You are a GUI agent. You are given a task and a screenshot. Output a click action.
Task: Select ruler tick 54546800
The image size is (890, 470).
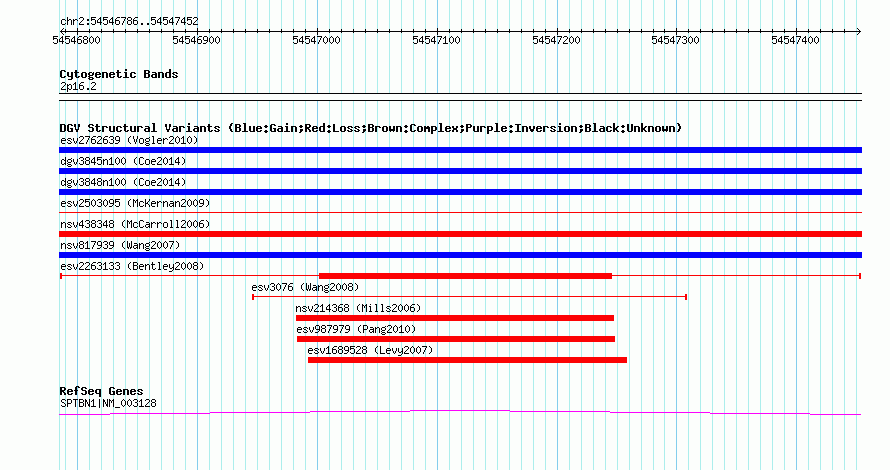coord(76,40)
